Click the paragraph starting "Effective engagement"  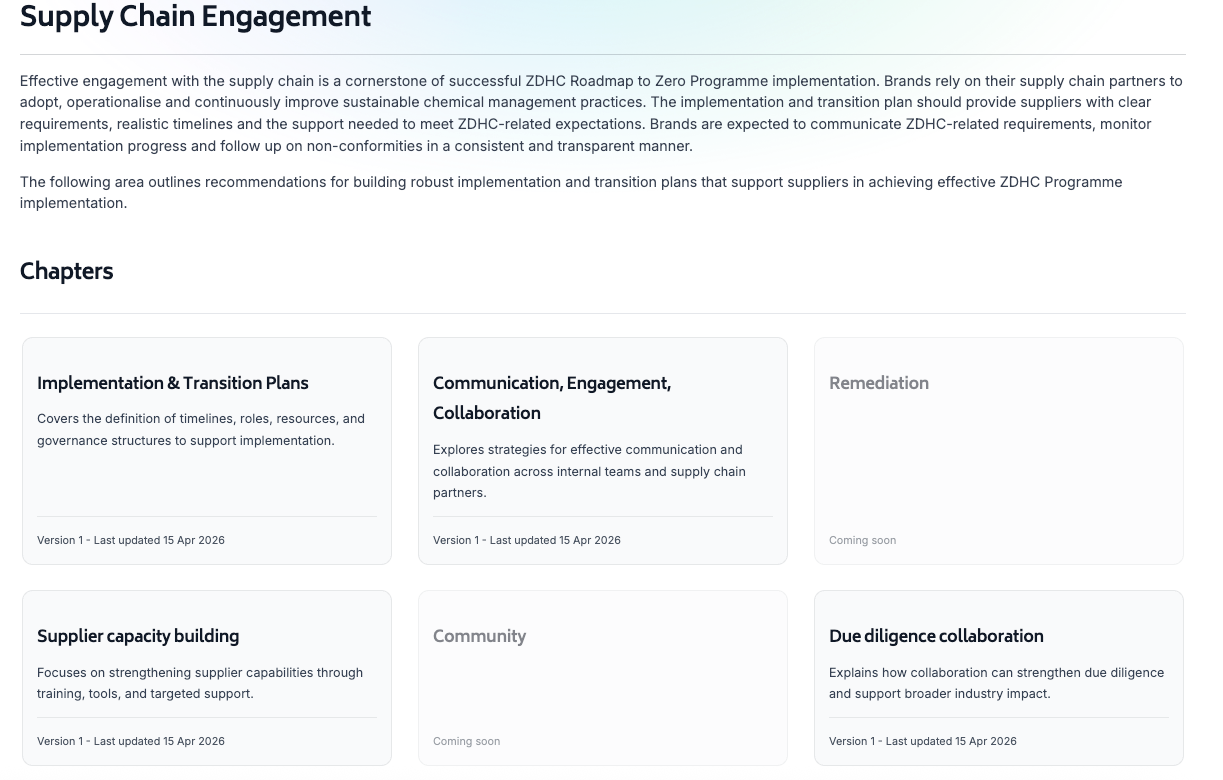pyautogui.click(x=600, y=113)
